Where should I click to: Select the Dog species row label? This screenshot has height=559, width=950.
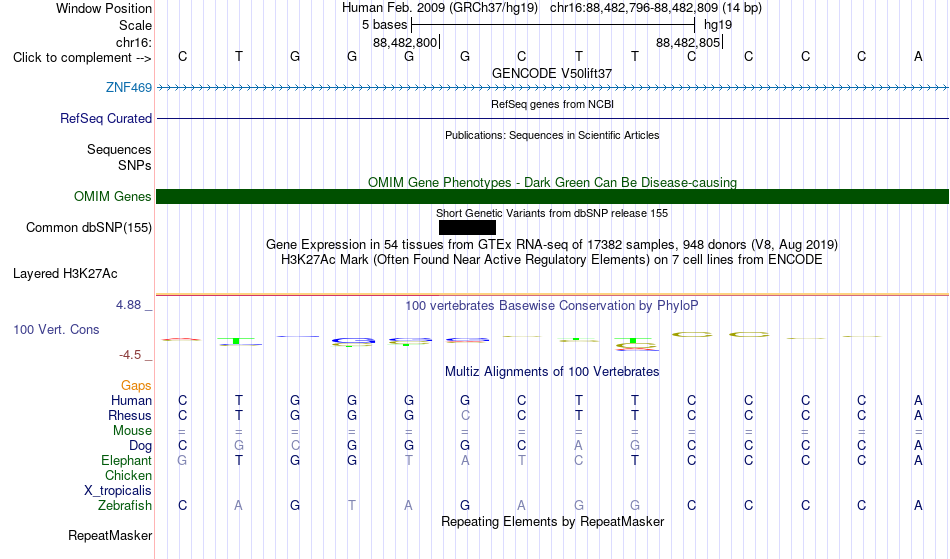tap(140, 446)
